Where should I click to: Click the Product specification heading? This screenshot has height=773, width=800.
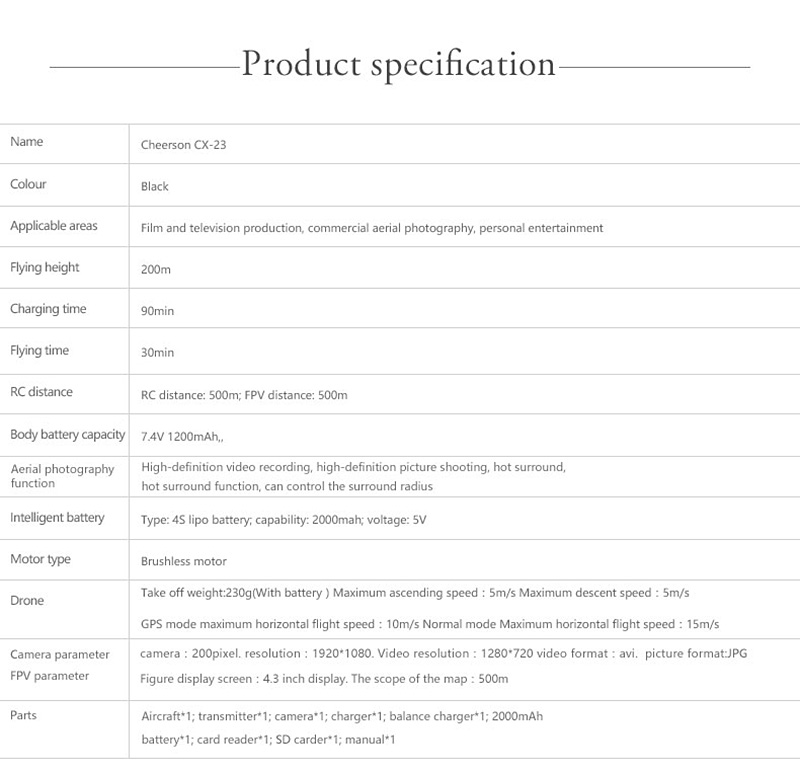399,65
